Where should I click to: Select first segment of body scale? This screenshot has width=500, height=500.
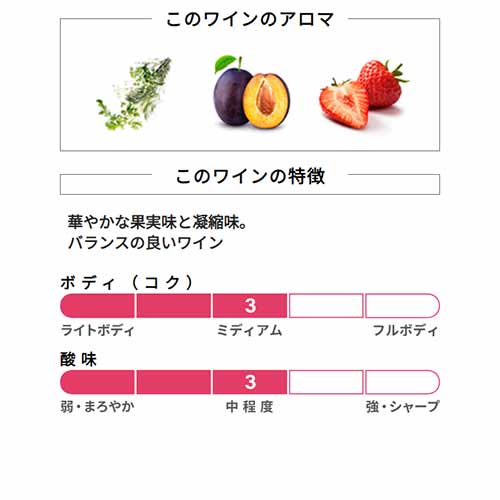(97, 306)
